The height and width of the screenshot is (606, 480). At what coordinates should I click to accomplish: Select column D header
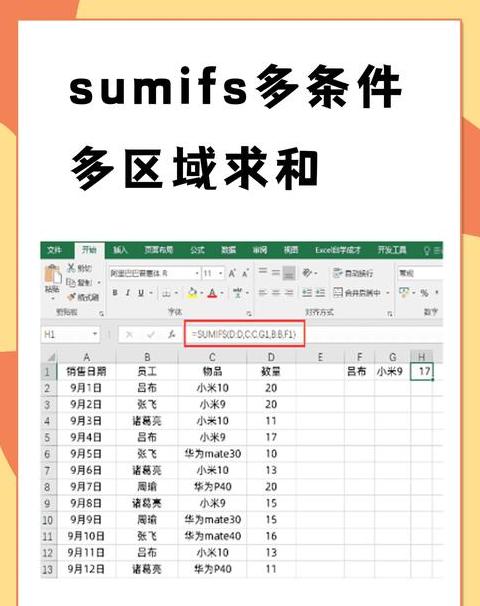[x=271, y=357]
